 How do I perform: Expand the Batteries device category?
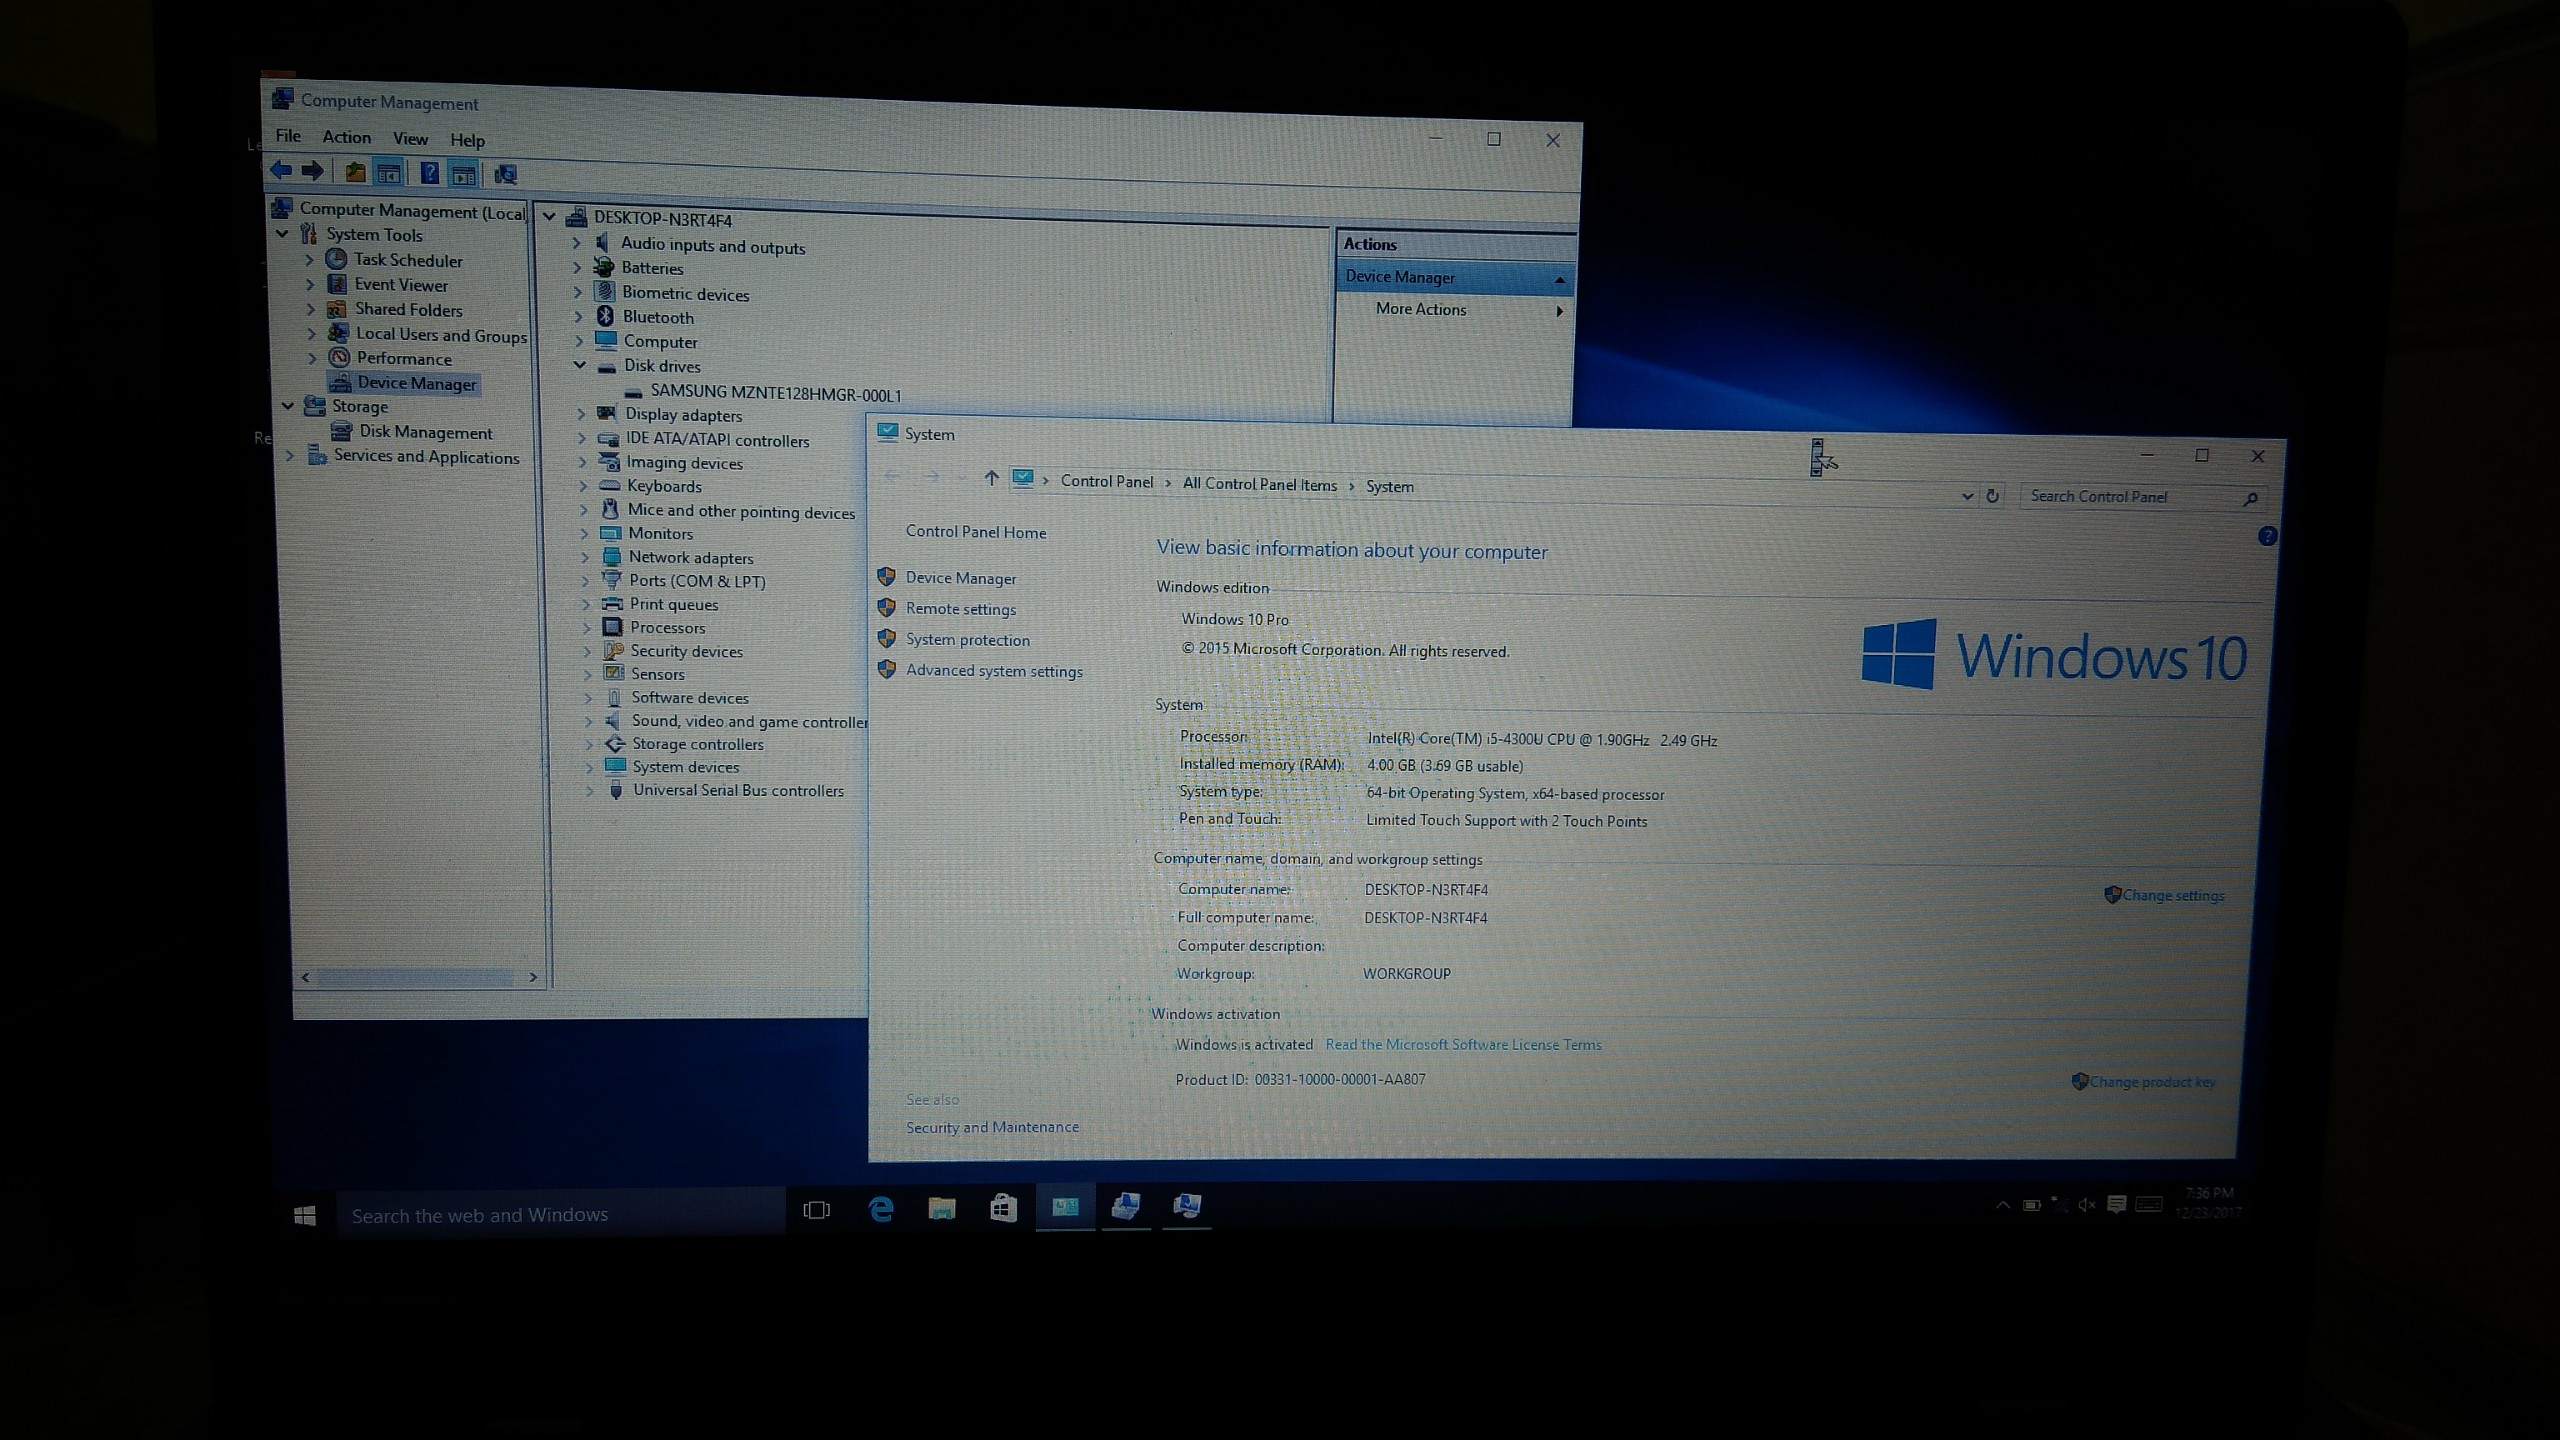(x=577, y=267)
